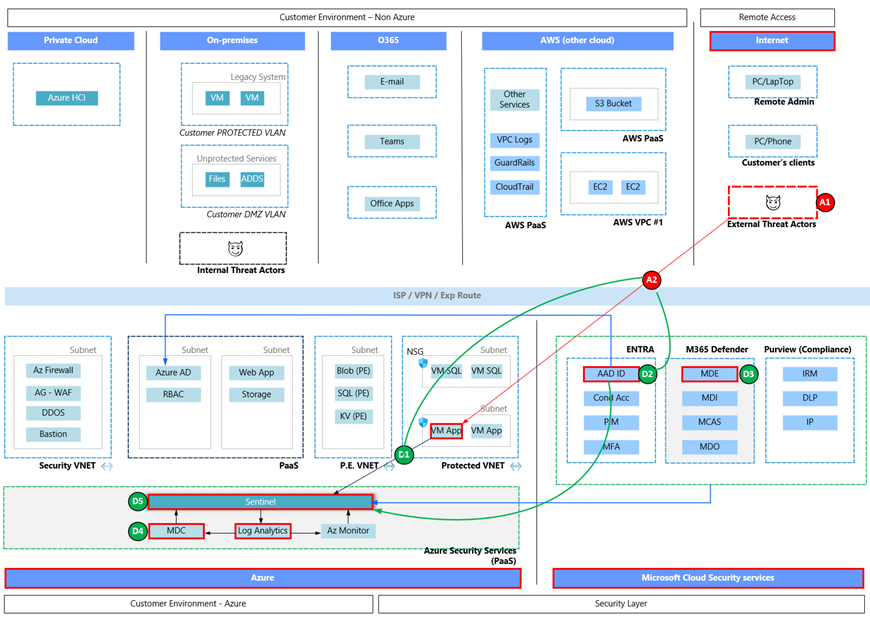Click the ISP / VPN / Exp Route band
The image size is (870, 618).
point(437,296)
